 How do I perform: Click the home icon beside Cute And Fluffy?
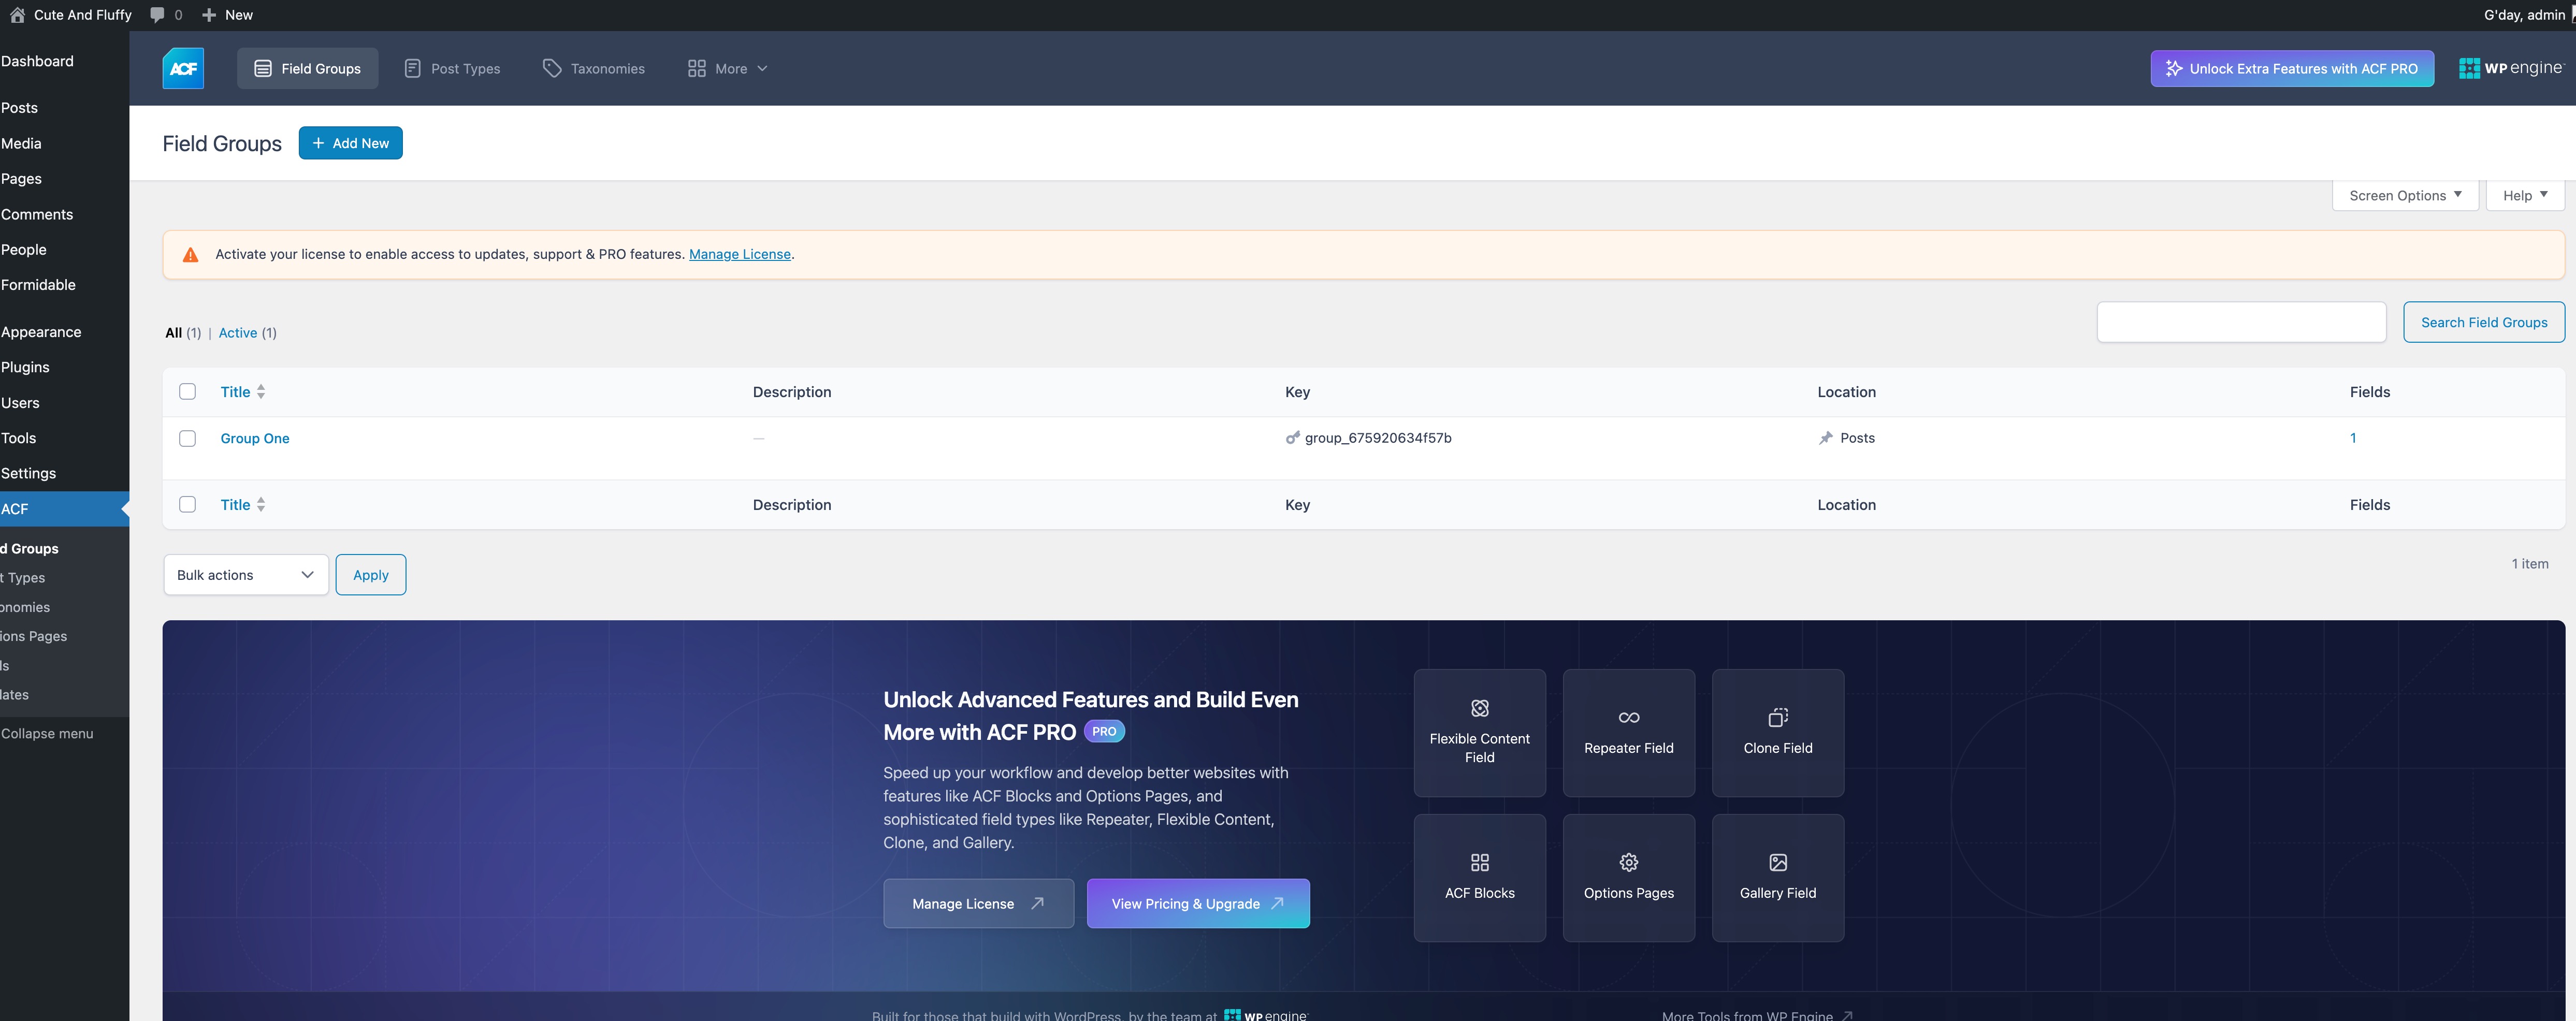(x=17, y=14)
